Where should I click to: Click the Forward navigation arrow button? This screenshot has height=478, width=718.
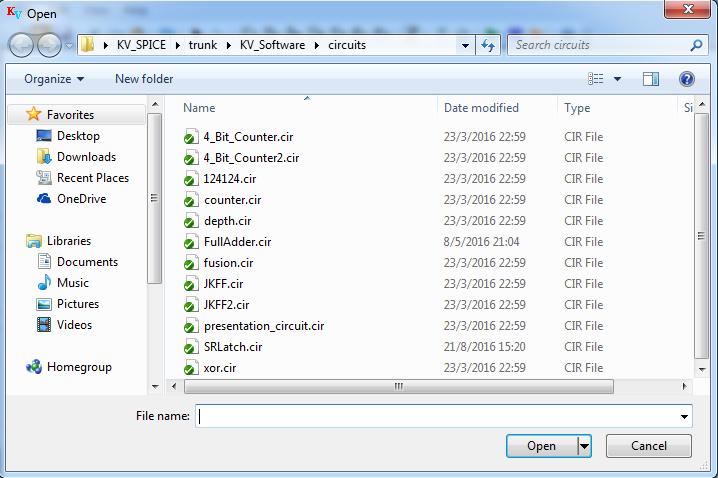coord(49,45)
